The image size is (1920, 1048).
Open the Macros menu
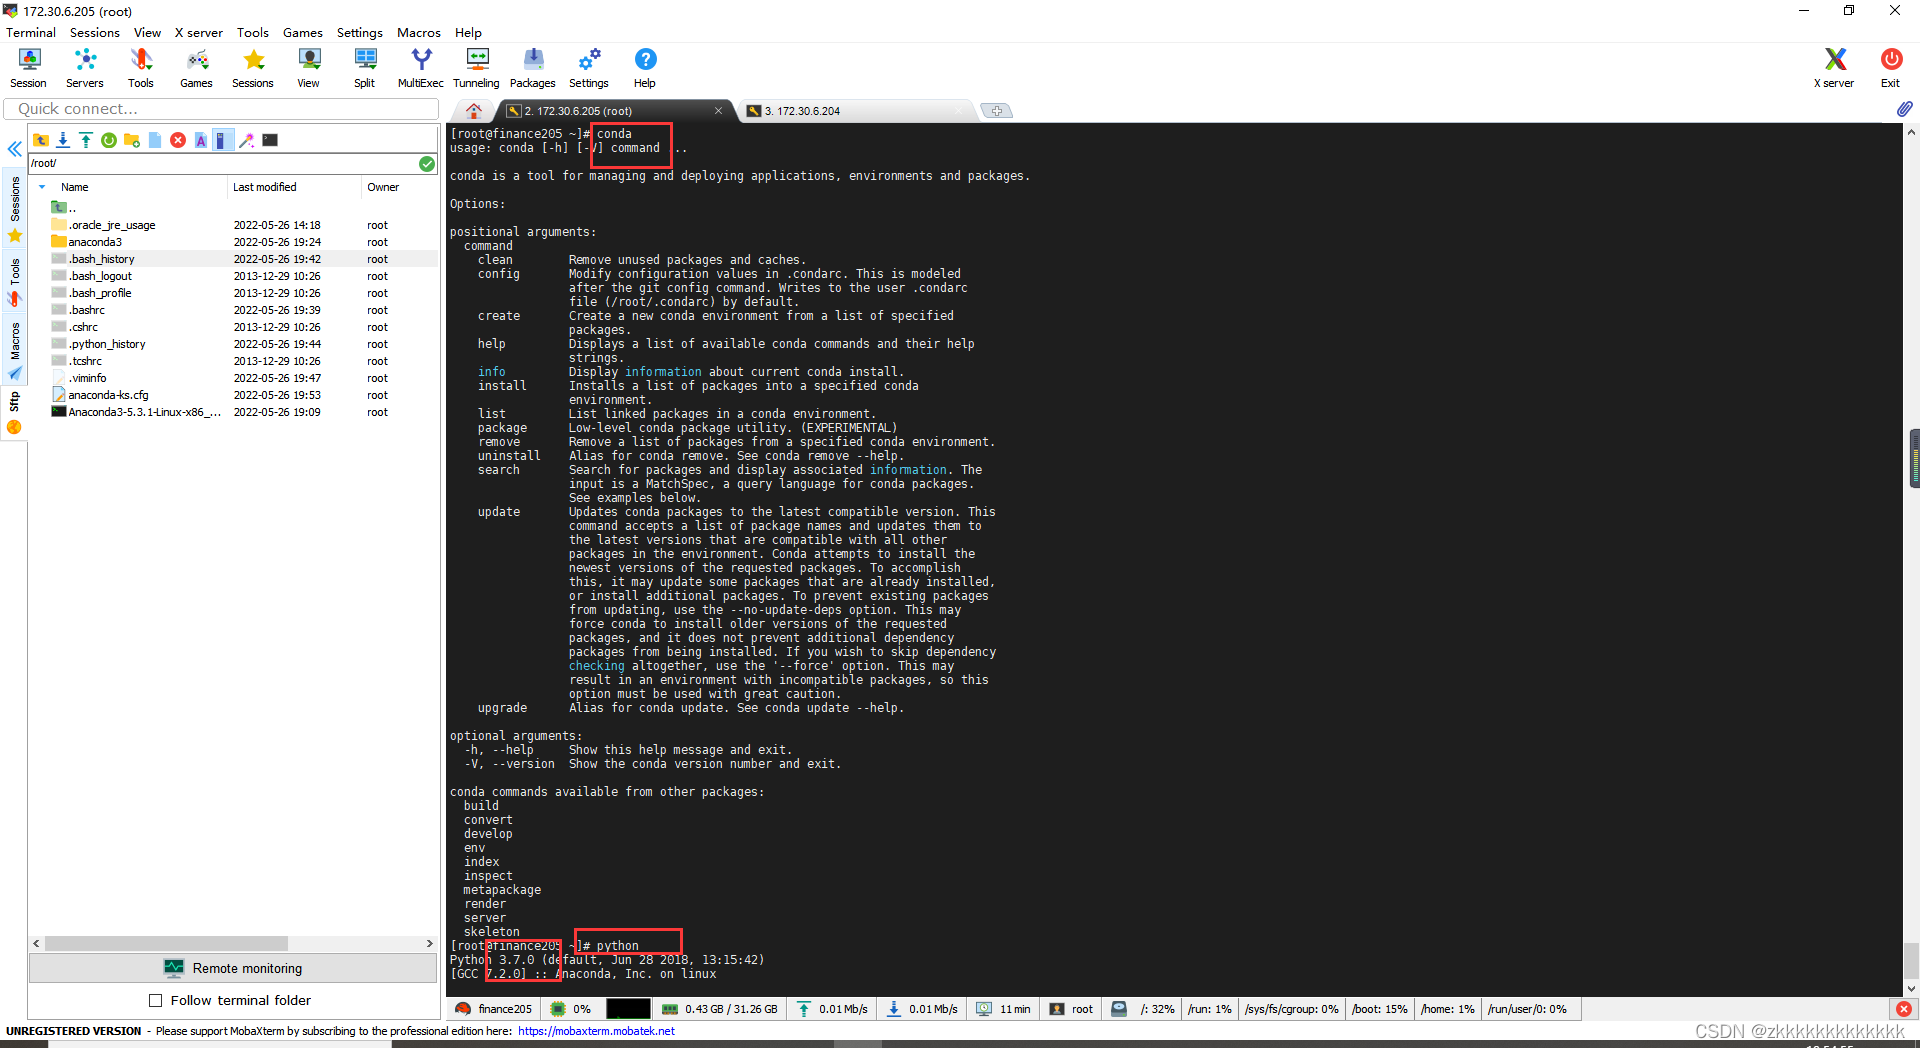tap(418, 32)
